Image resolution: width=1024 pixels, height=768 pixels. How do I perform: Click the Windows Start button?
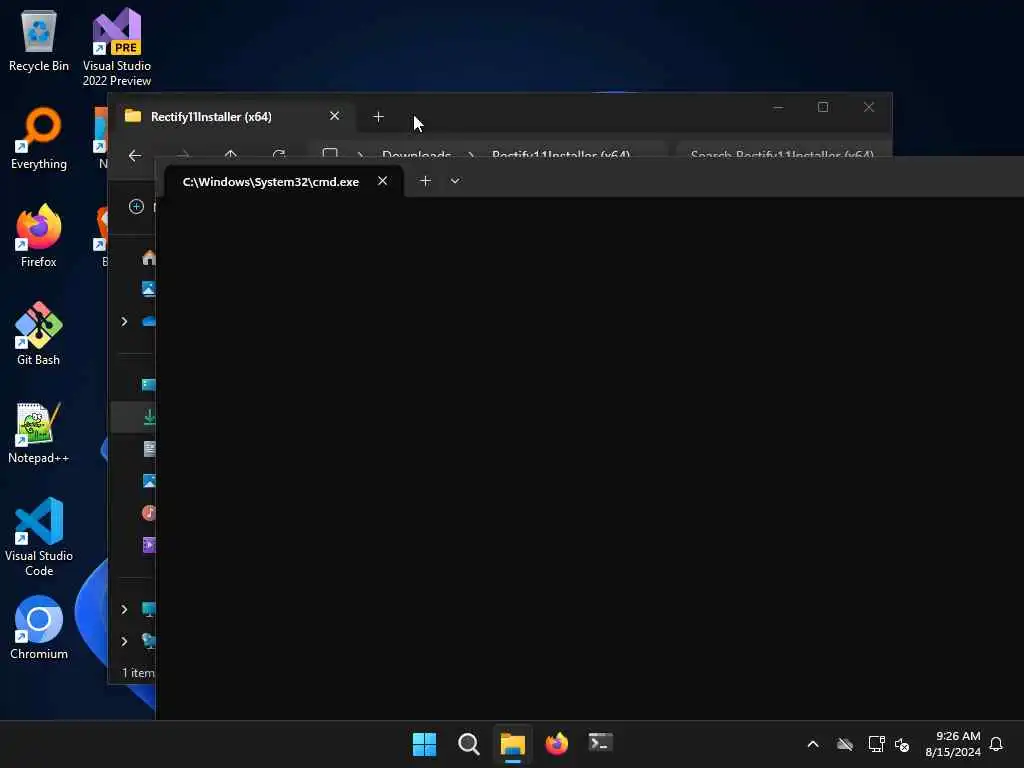424,744
